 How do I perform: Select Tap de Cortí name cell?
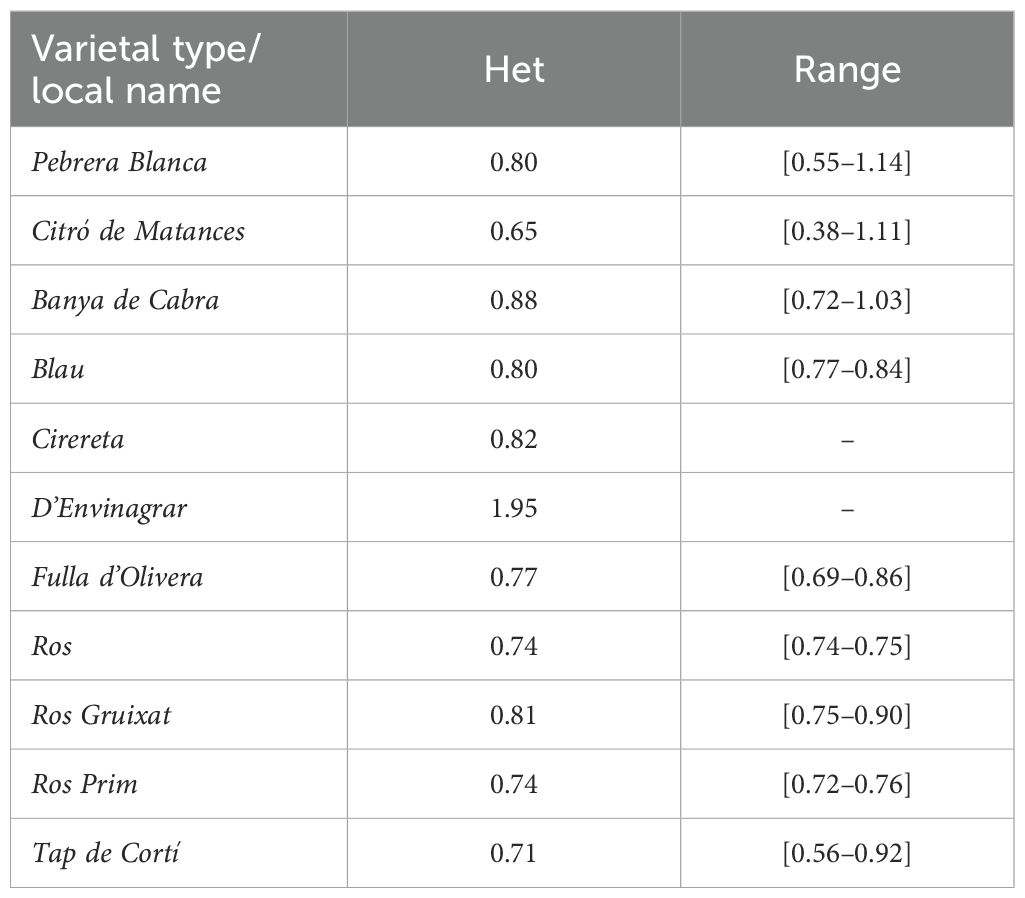tap(105, 854)
